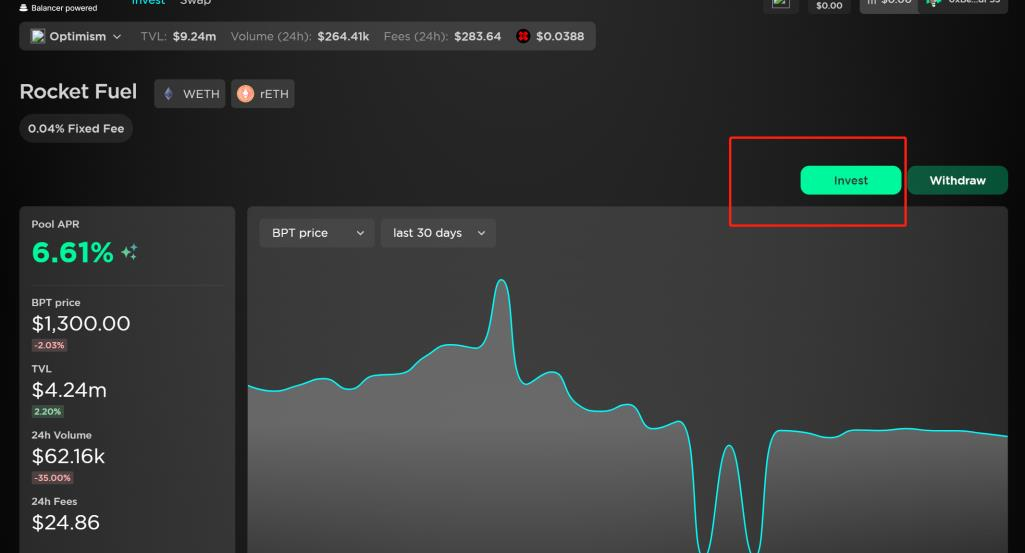Click the WETH token icon
Viewport: 1025px width, 553px height.
[168, 94]
